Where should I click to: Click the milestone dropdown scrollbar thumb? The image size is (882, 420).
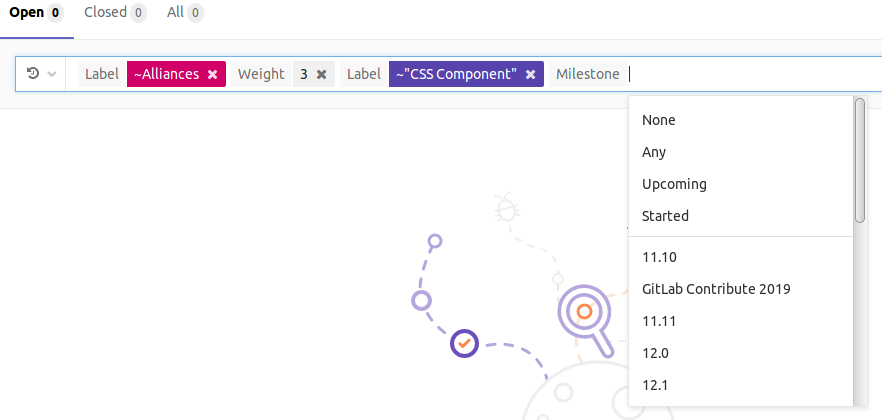pos(860,160)
